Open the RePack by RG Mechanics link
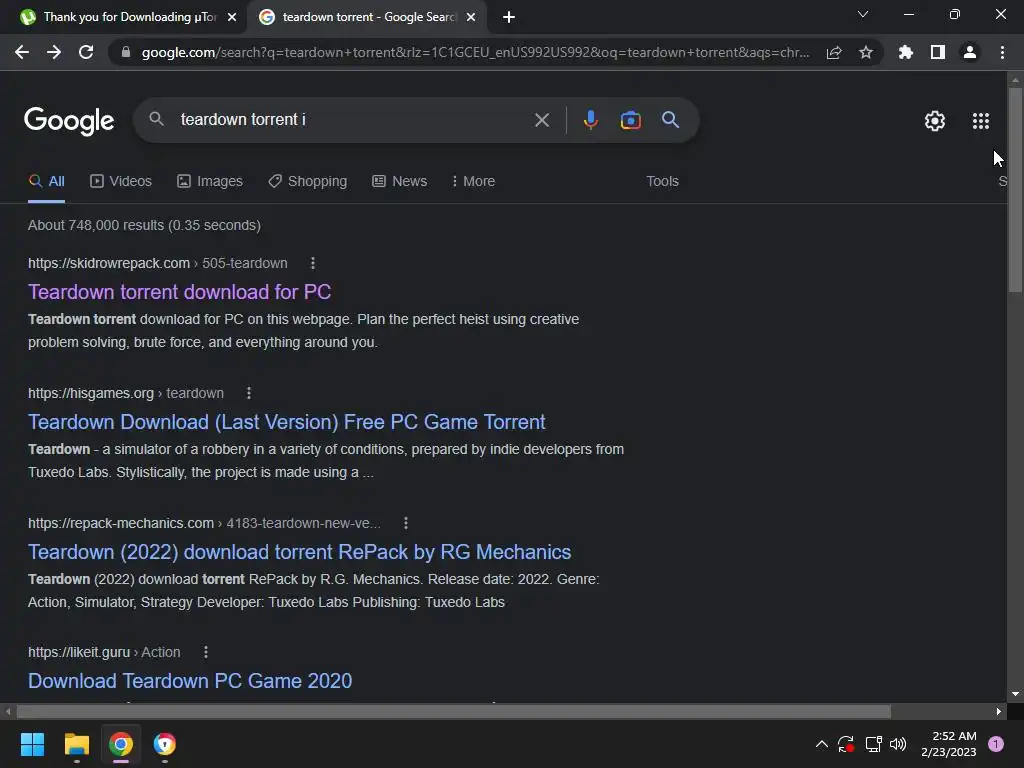Image resolution: width=1024 pixels, height=768 pixels. (x=300, y=552)
